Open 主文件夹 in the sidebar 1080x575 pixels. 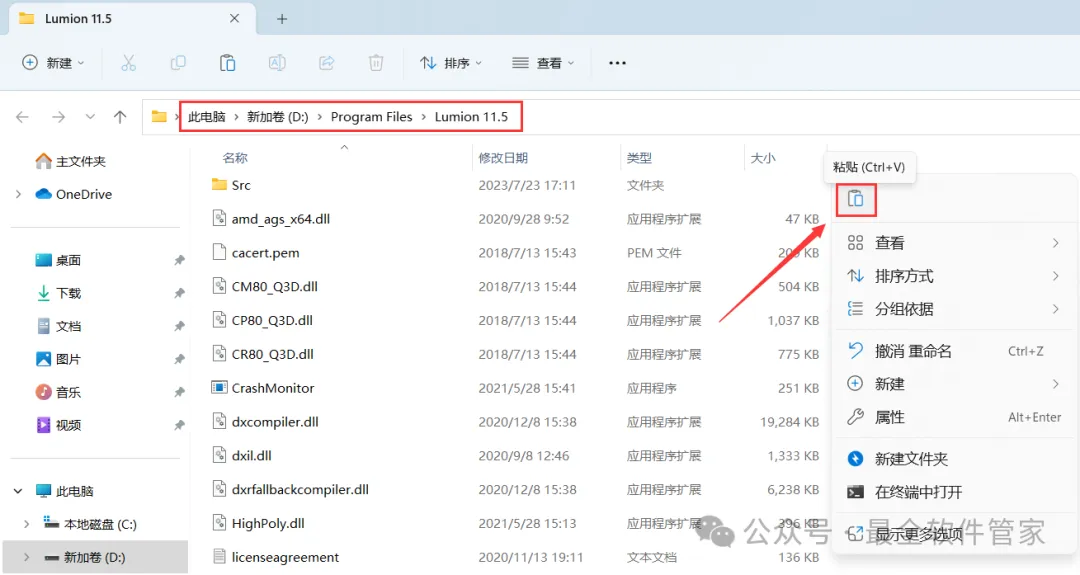coord(71,161)
